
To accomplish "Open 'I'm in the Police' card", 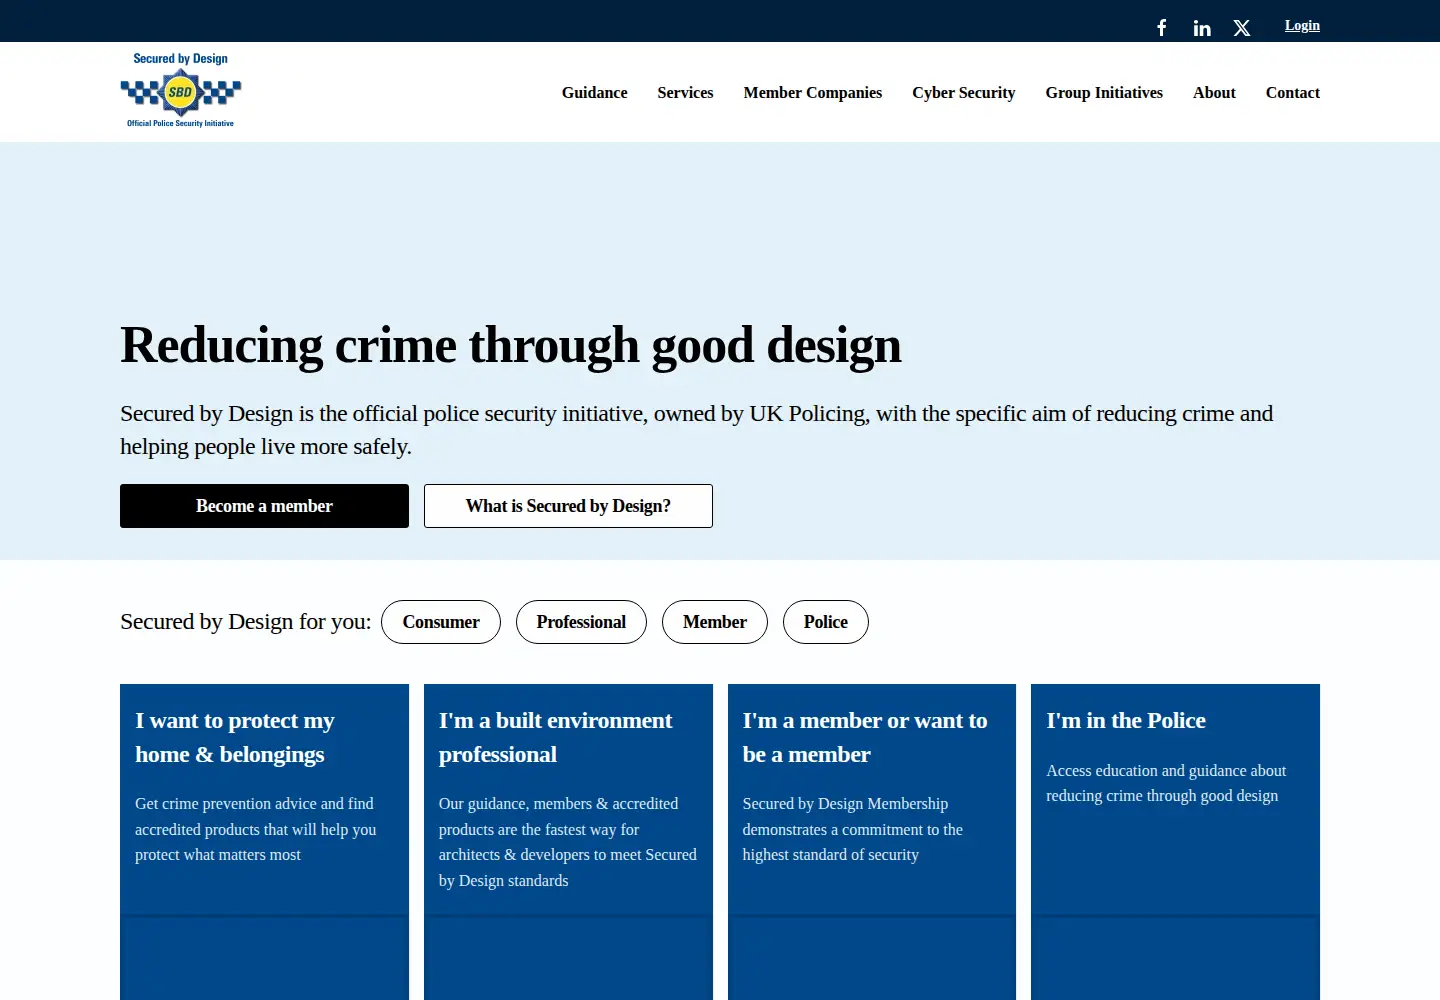I will pyautogui.click(x=1175, y=842).
